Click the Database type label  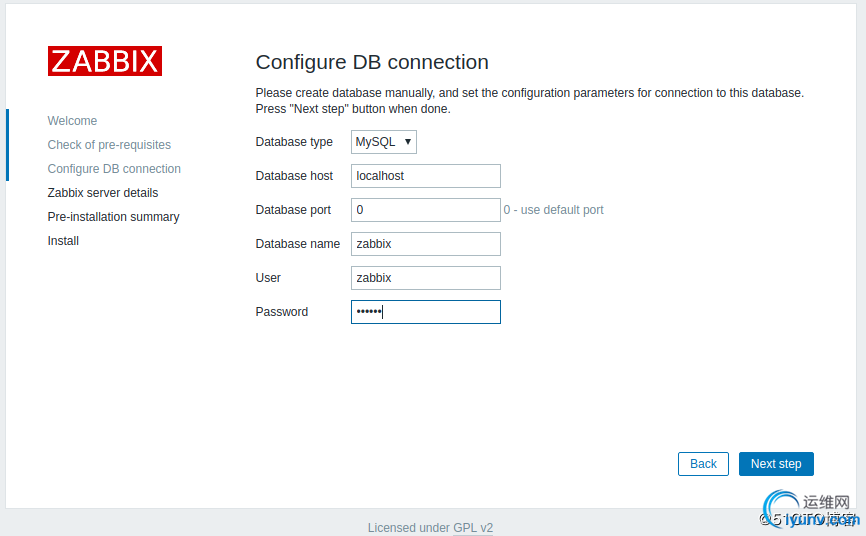294,142
